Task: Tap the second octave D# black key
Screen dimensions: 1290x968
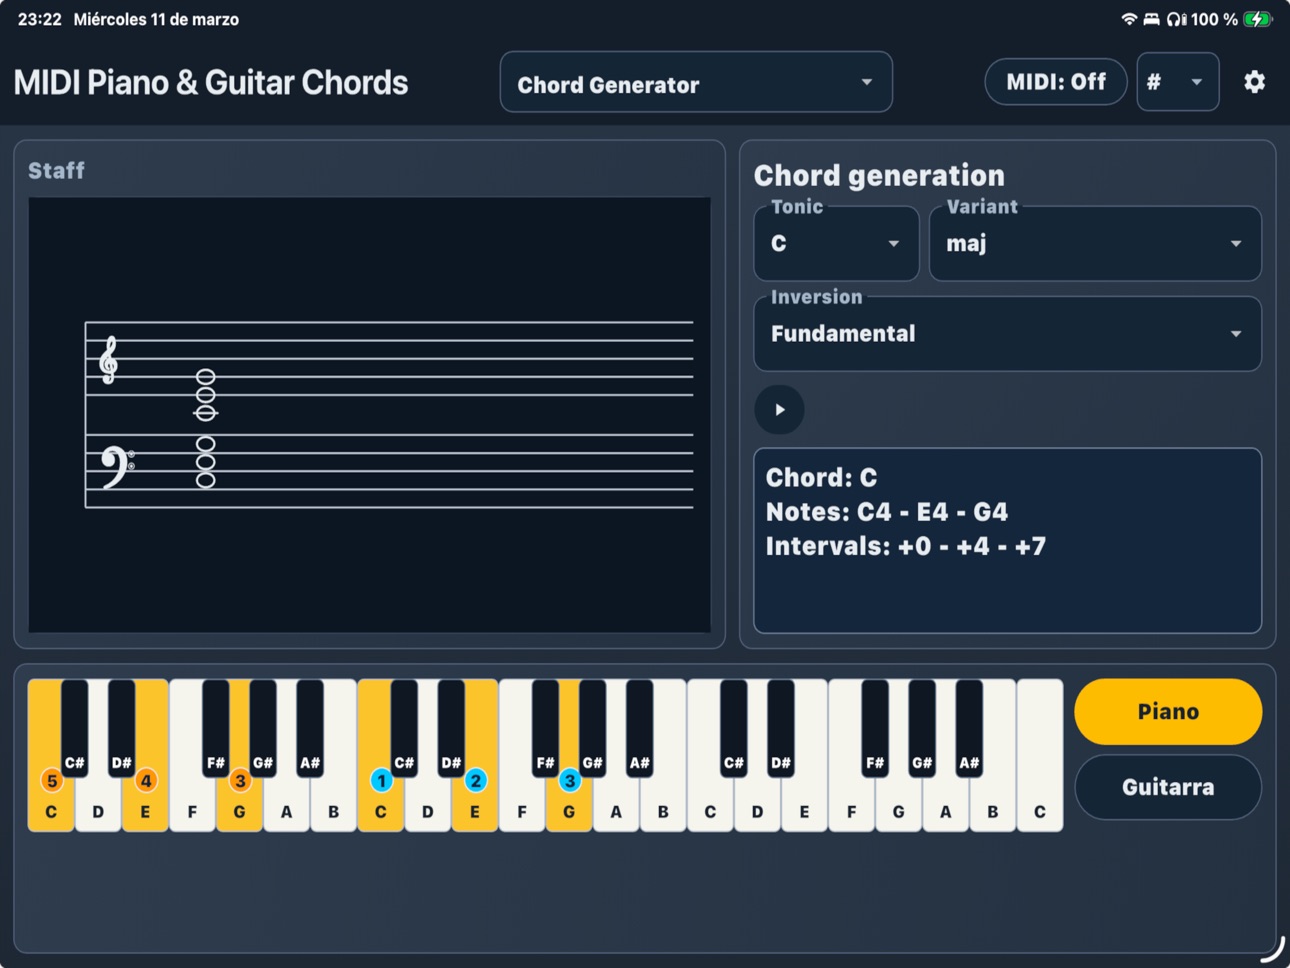Action: (x=452, y=728)
